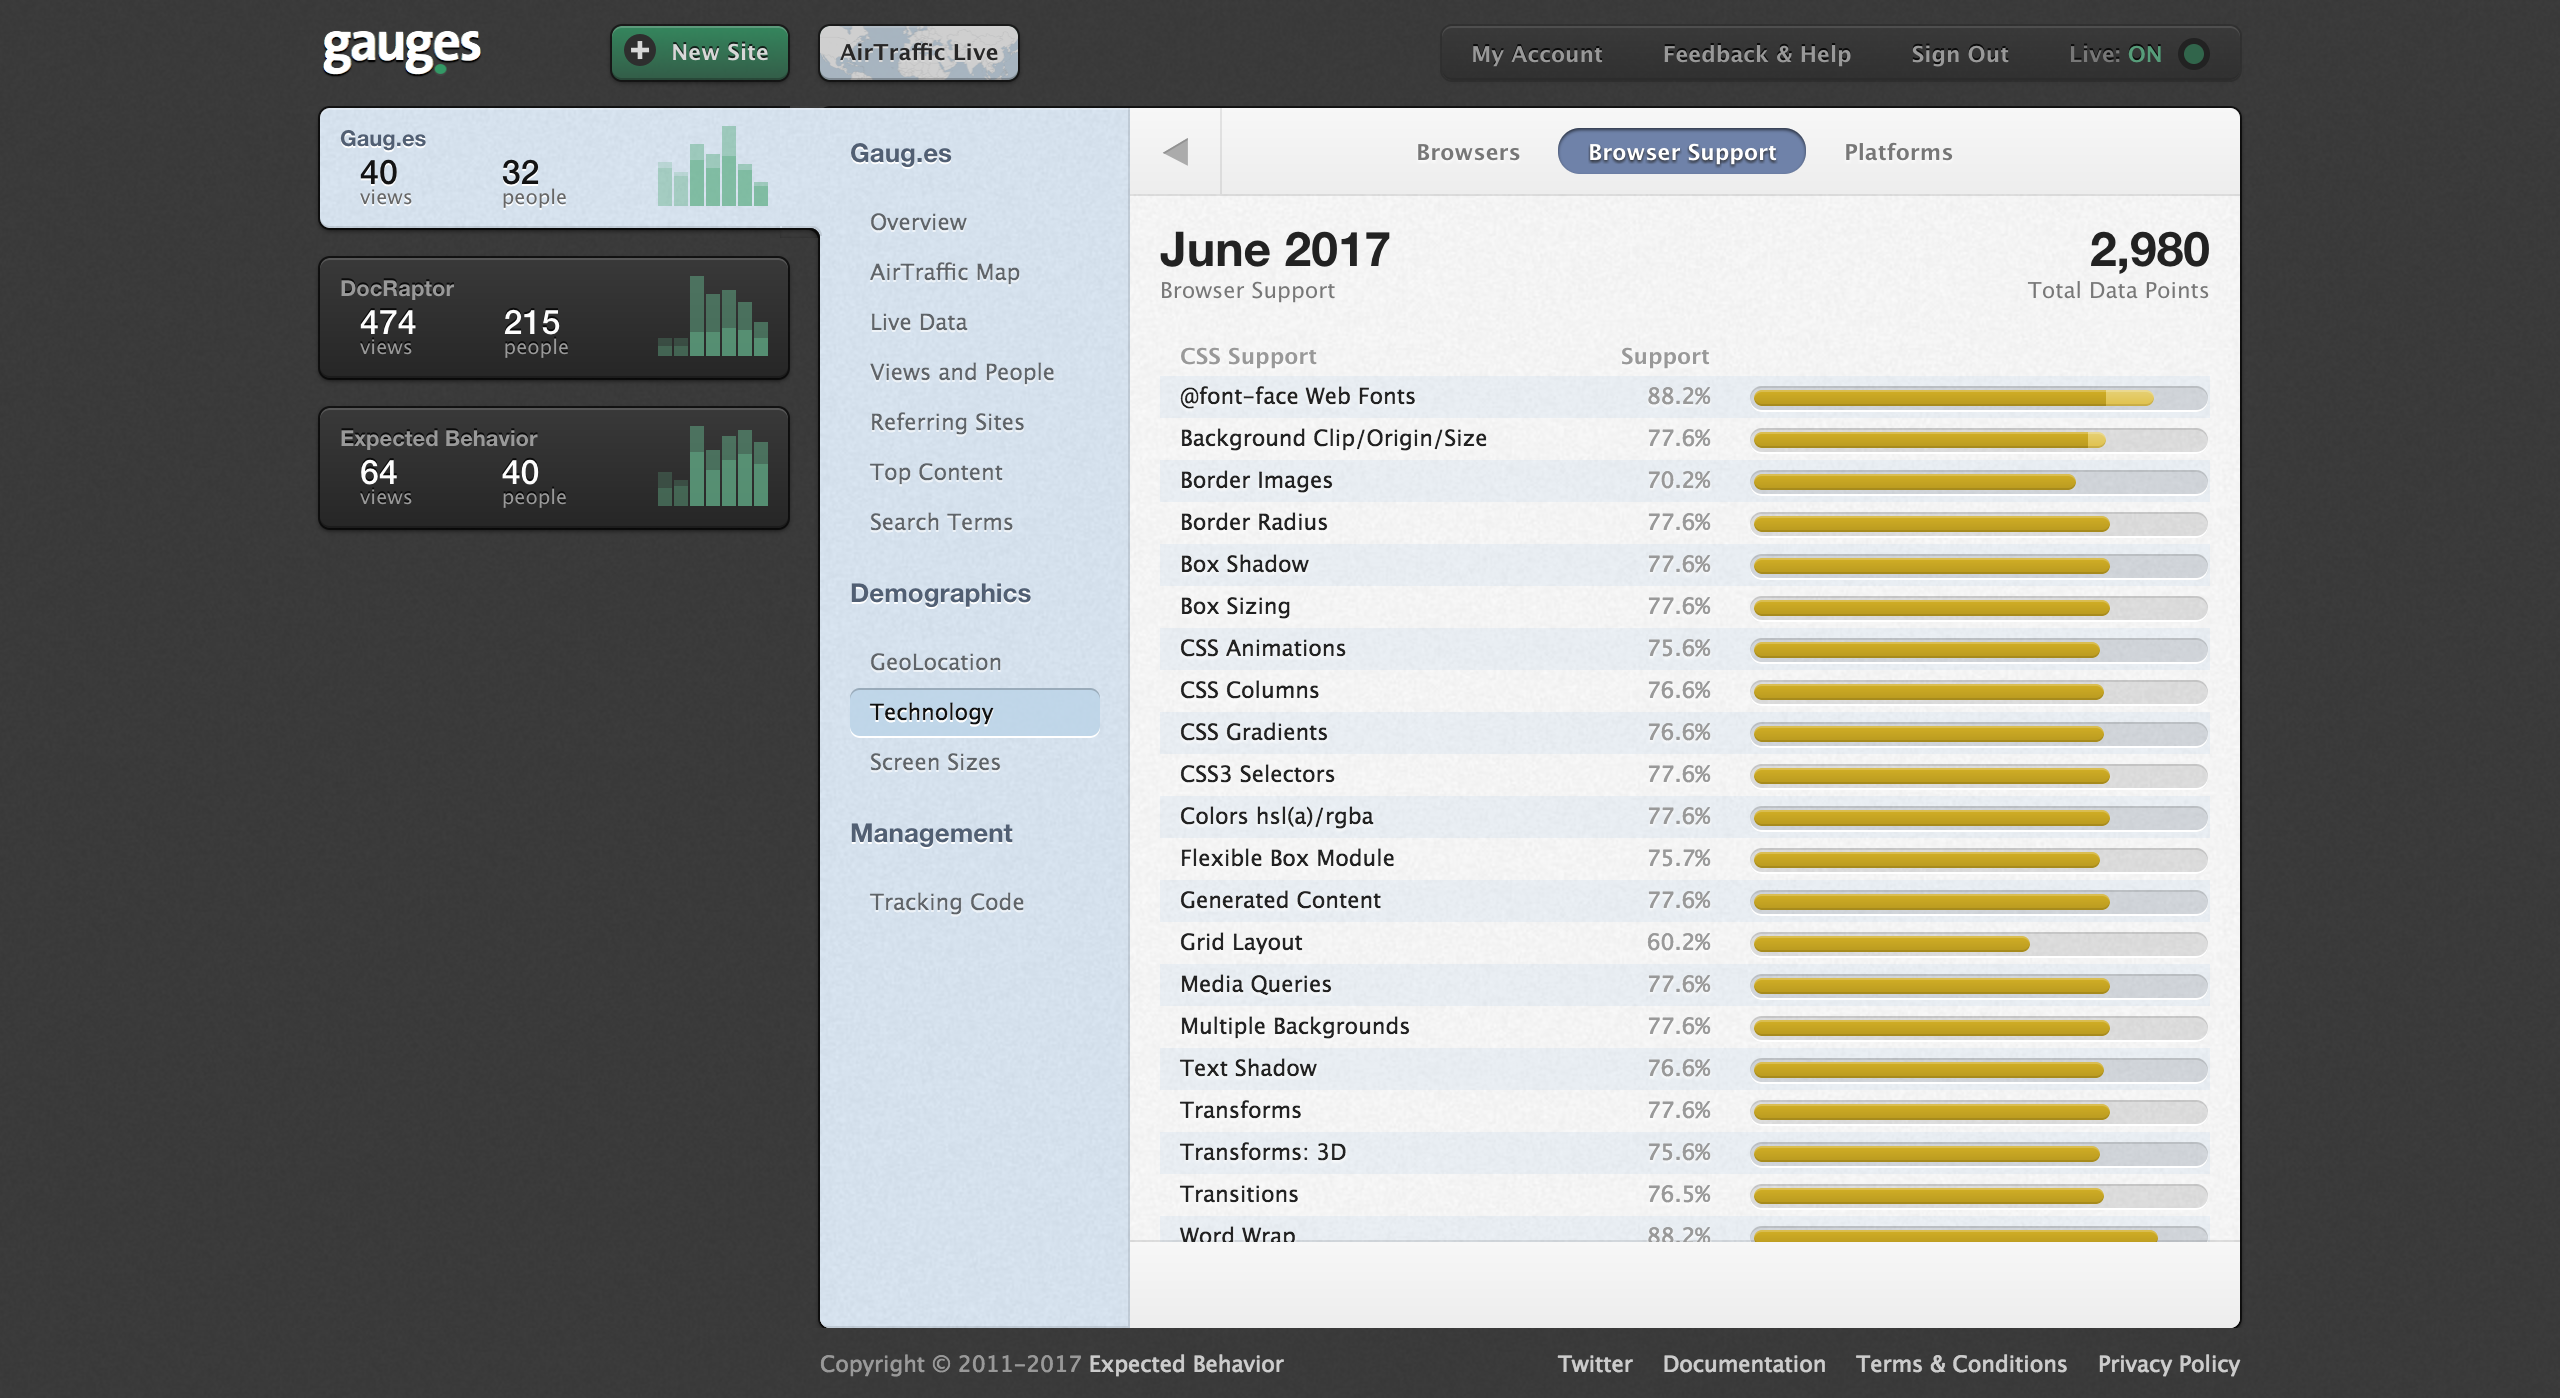Click the New Site button label
The width and height of the screenshot is (2560, 1398).
coord(720,52)
